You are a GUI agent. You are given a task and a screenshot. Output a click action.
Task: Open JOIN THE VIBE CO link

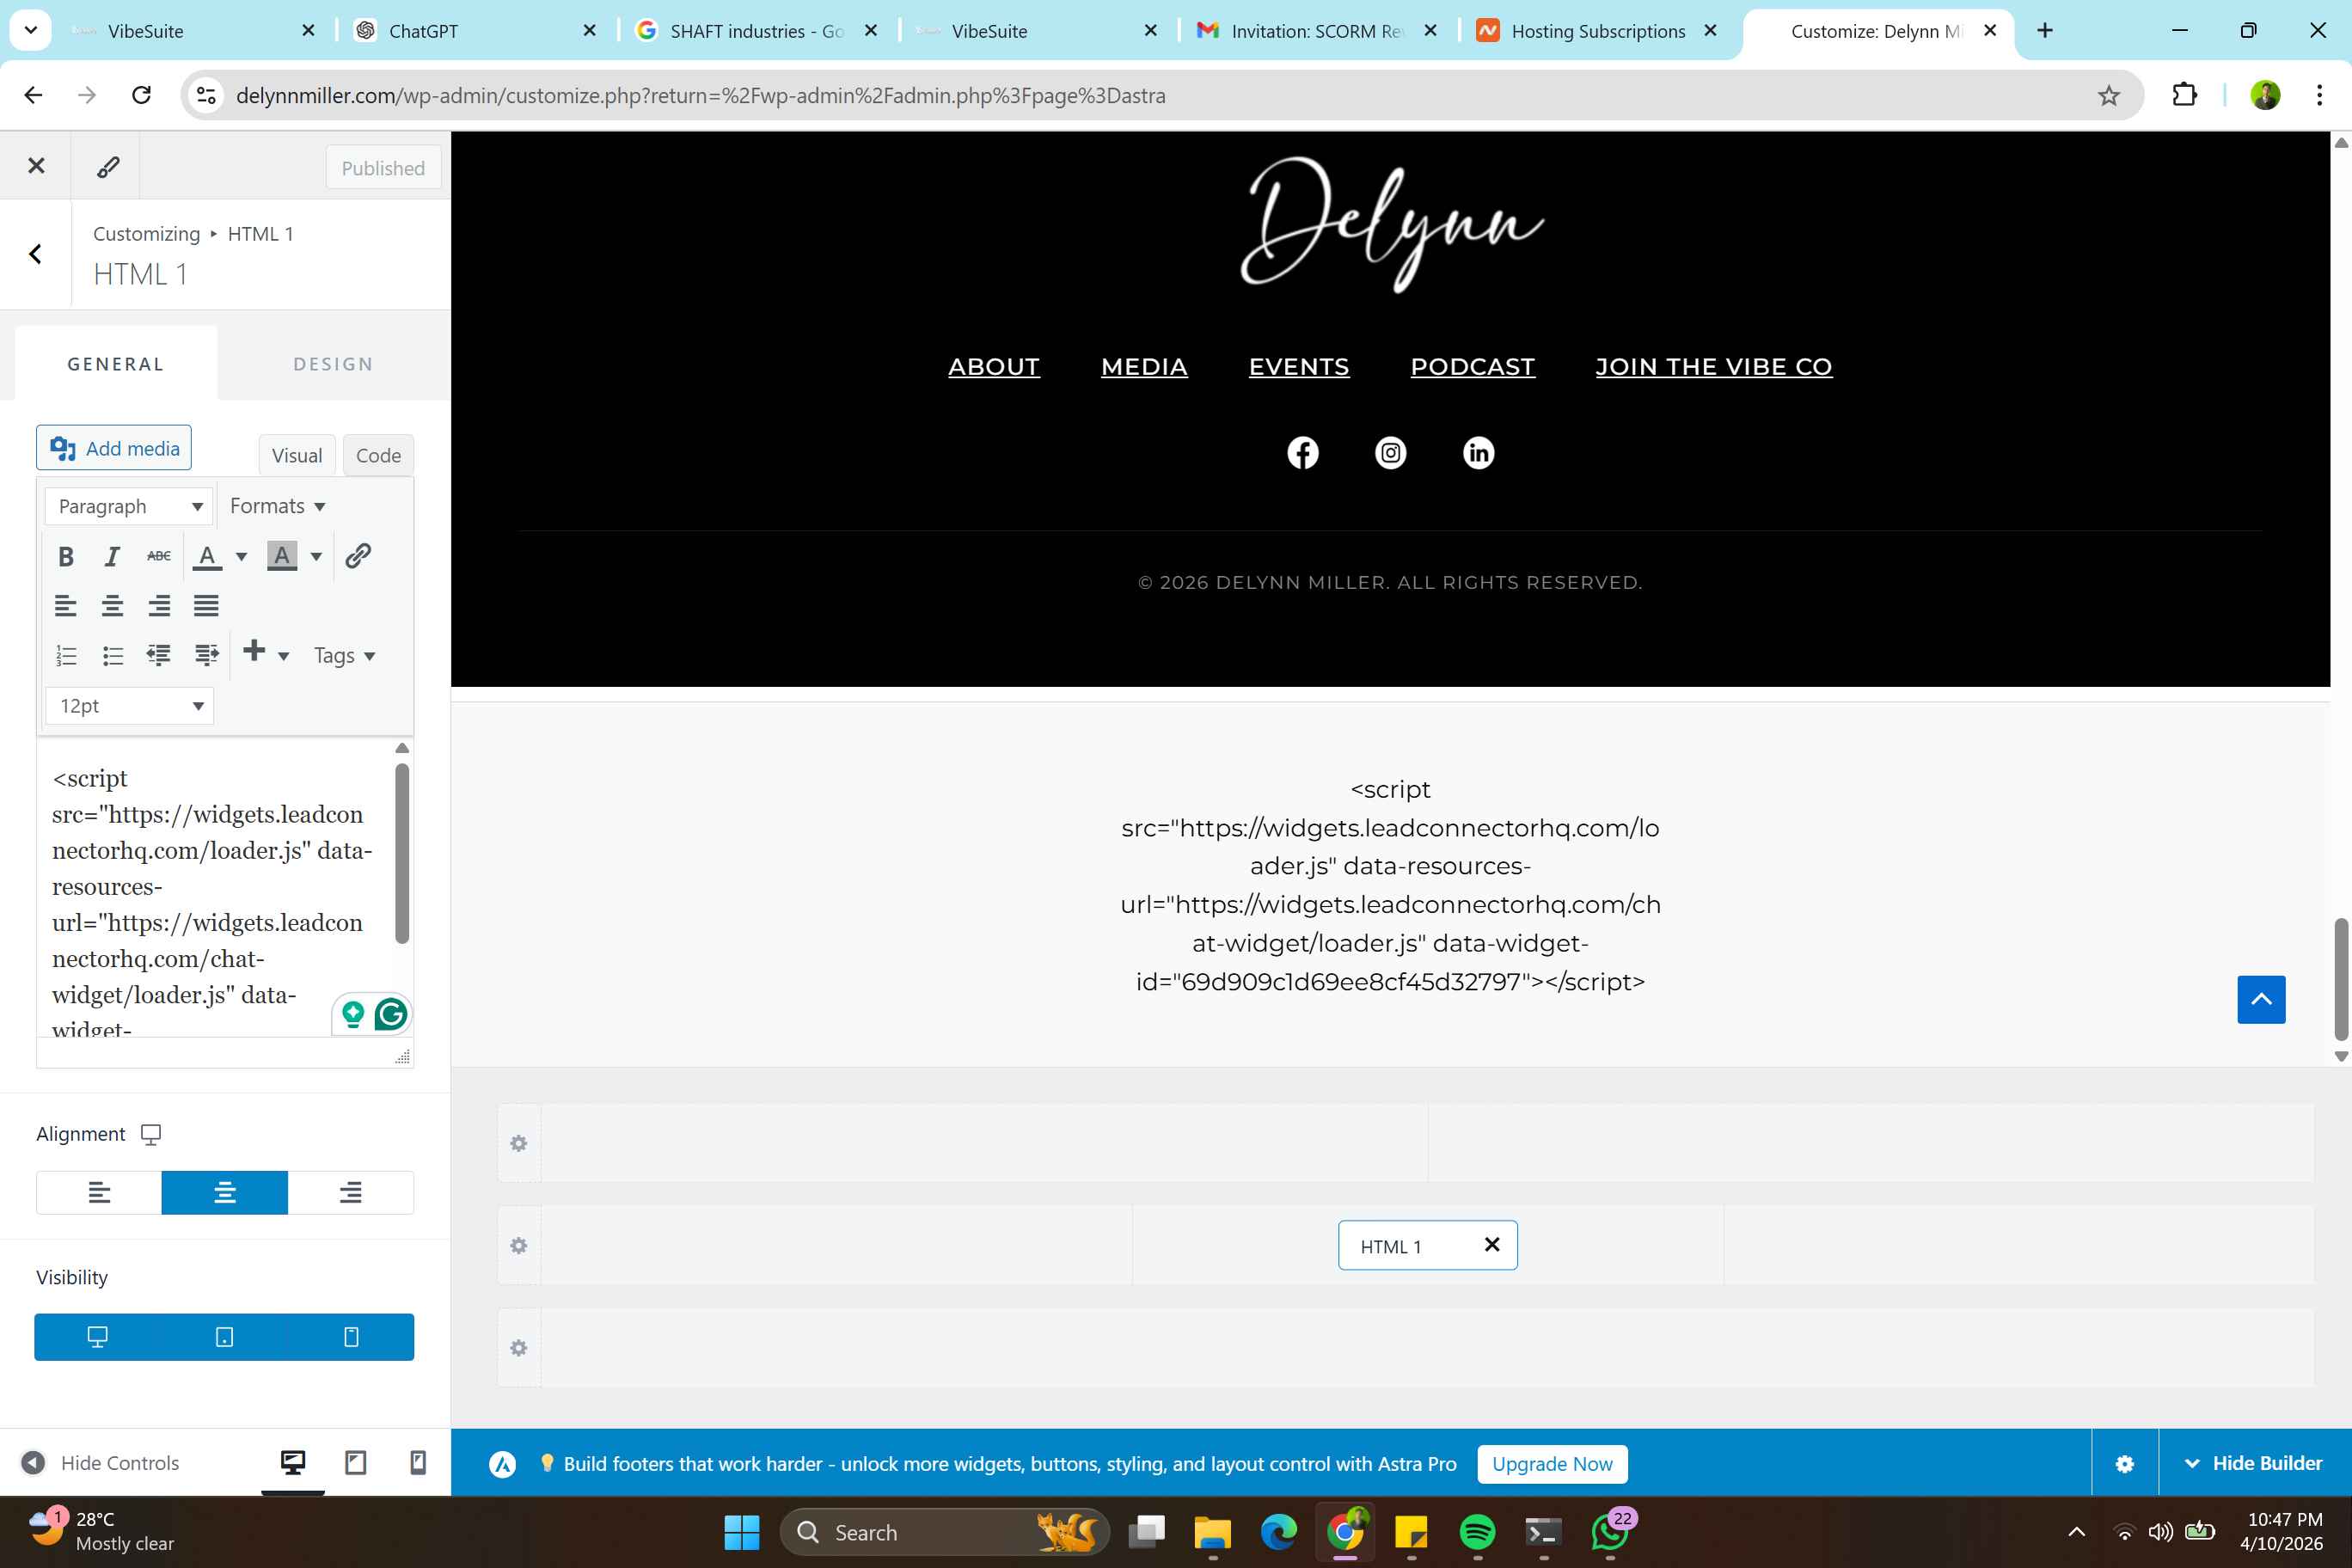[1714, 367]
